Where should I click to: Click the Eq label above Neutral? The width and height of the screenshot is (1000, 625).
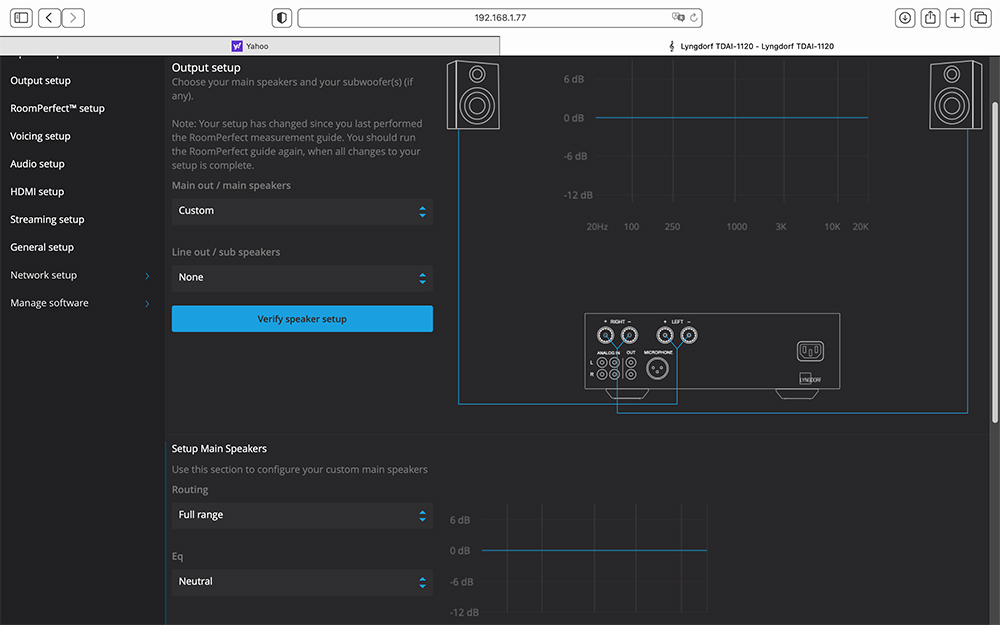point(177,557)
